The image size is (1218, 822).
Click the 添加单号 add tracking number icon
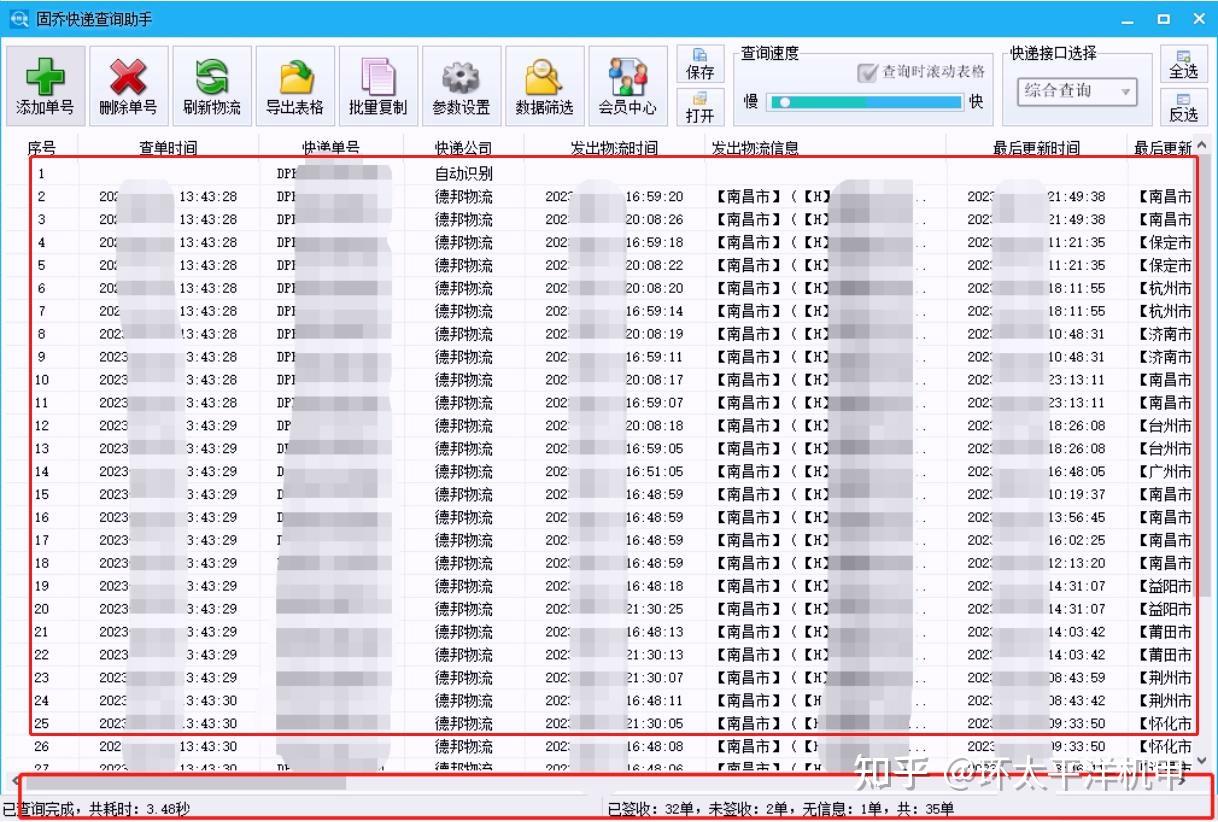(45, 86)
